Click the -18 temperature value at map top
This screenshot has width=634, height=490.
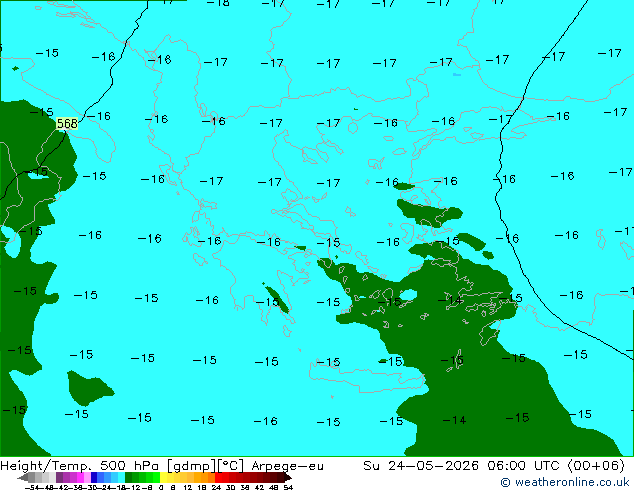point(218,3)
